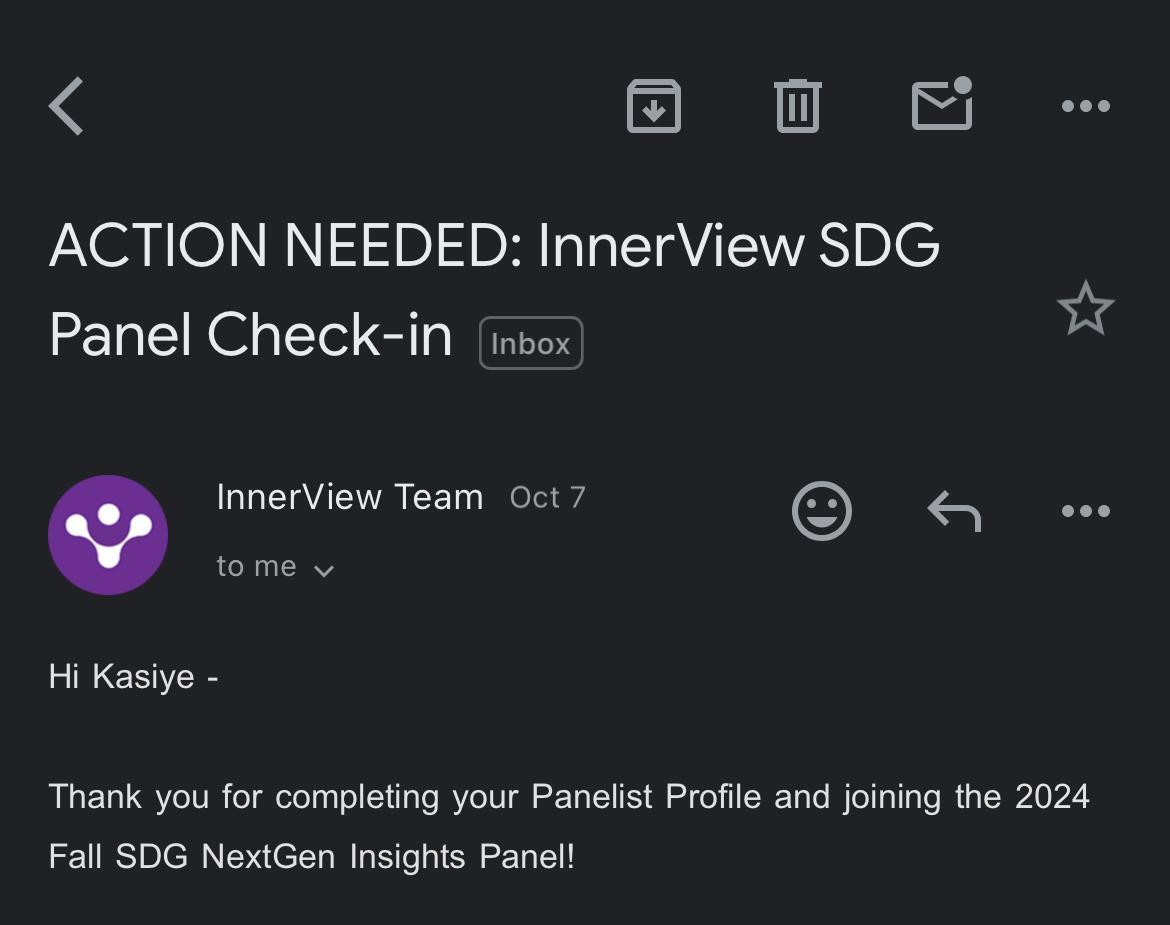Go back using the back arrow
This screenshot has height=925, width=1170.
(67, 106)
